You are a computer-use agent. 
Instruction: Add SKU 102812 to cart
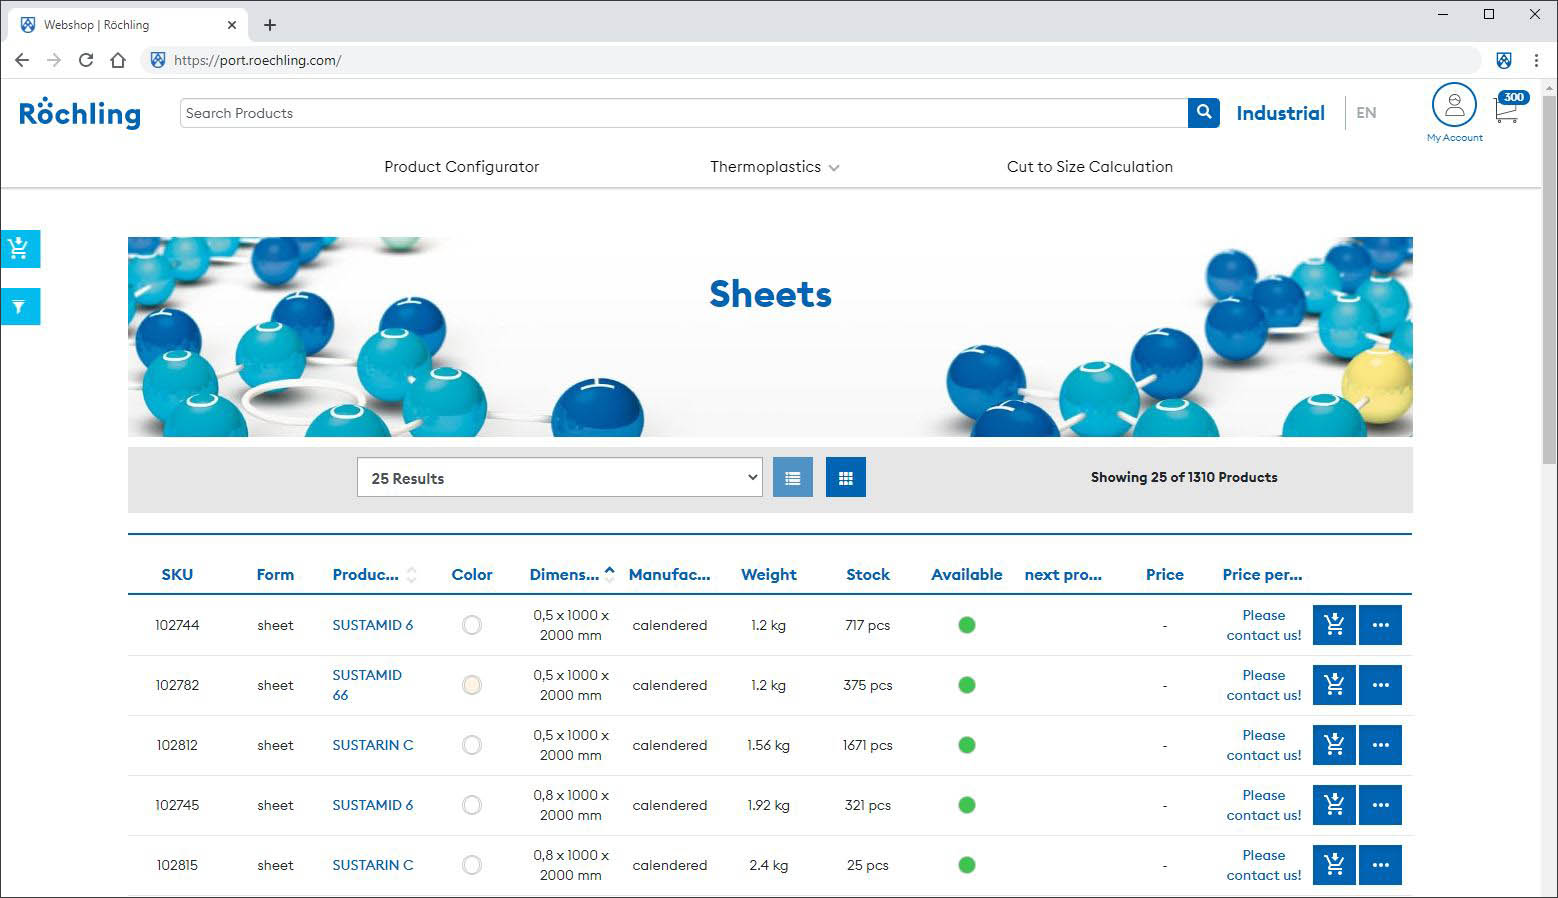tap(1334, 745)
